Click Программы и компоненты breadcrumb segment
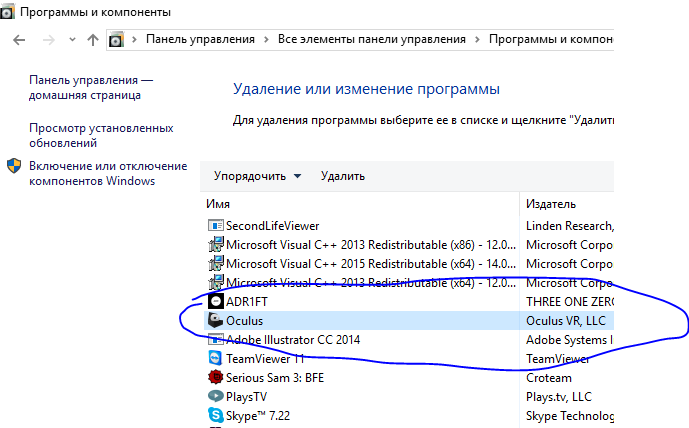 (551, 39)
